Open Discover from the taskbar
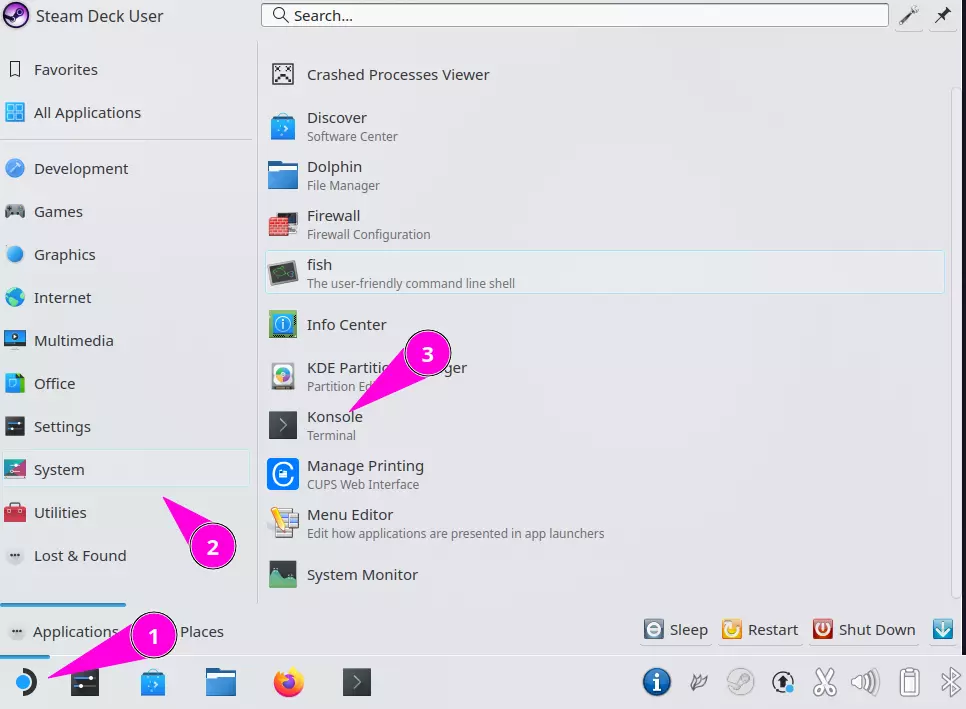 (x=153, y=683)
